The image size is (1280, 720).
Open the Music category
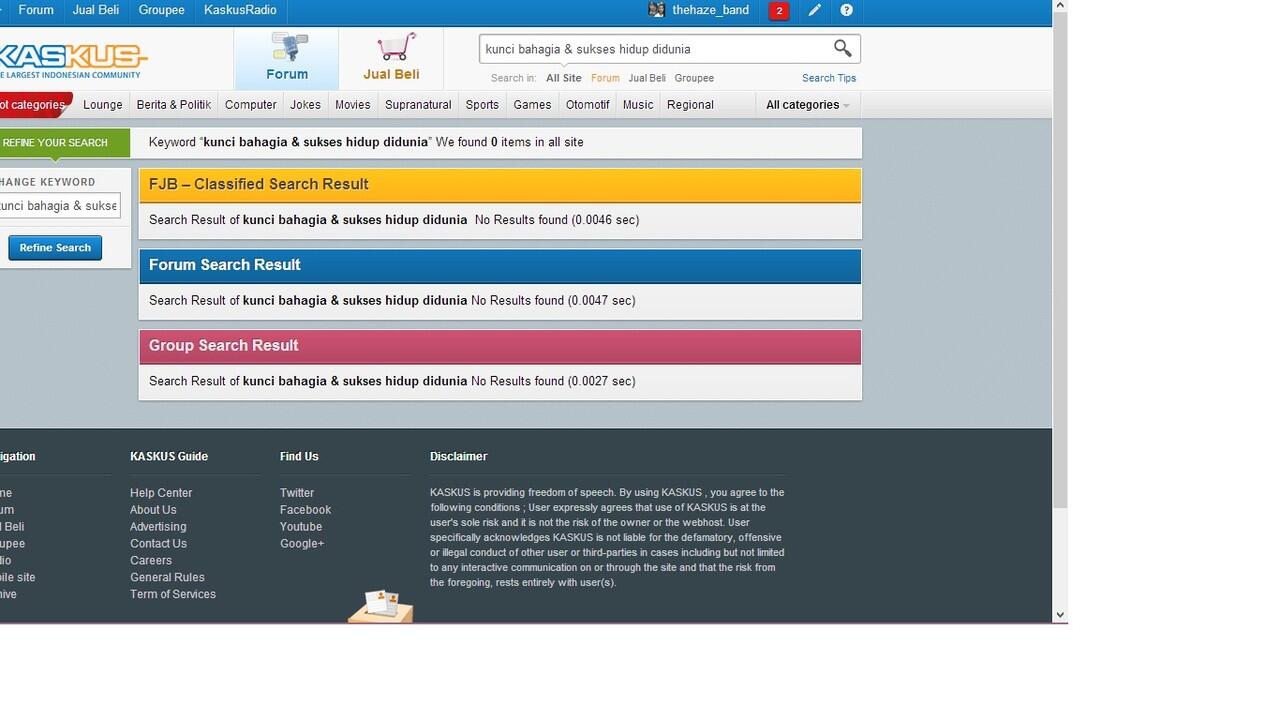638,105
